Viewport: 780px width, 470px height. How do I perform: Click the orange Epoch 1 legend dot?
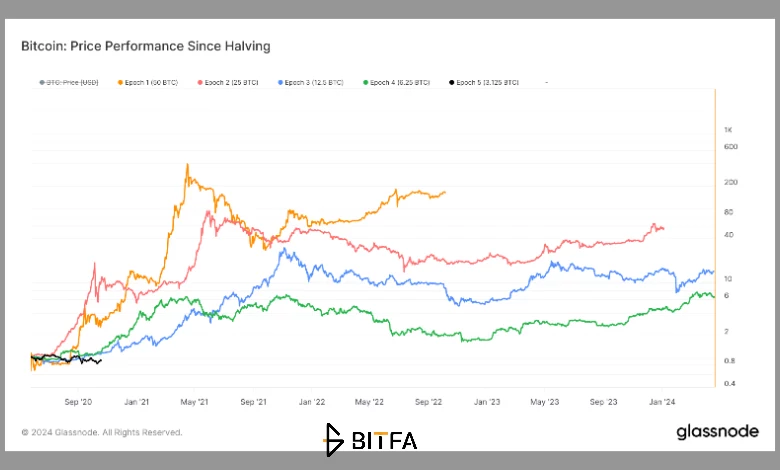coord(120,83)
